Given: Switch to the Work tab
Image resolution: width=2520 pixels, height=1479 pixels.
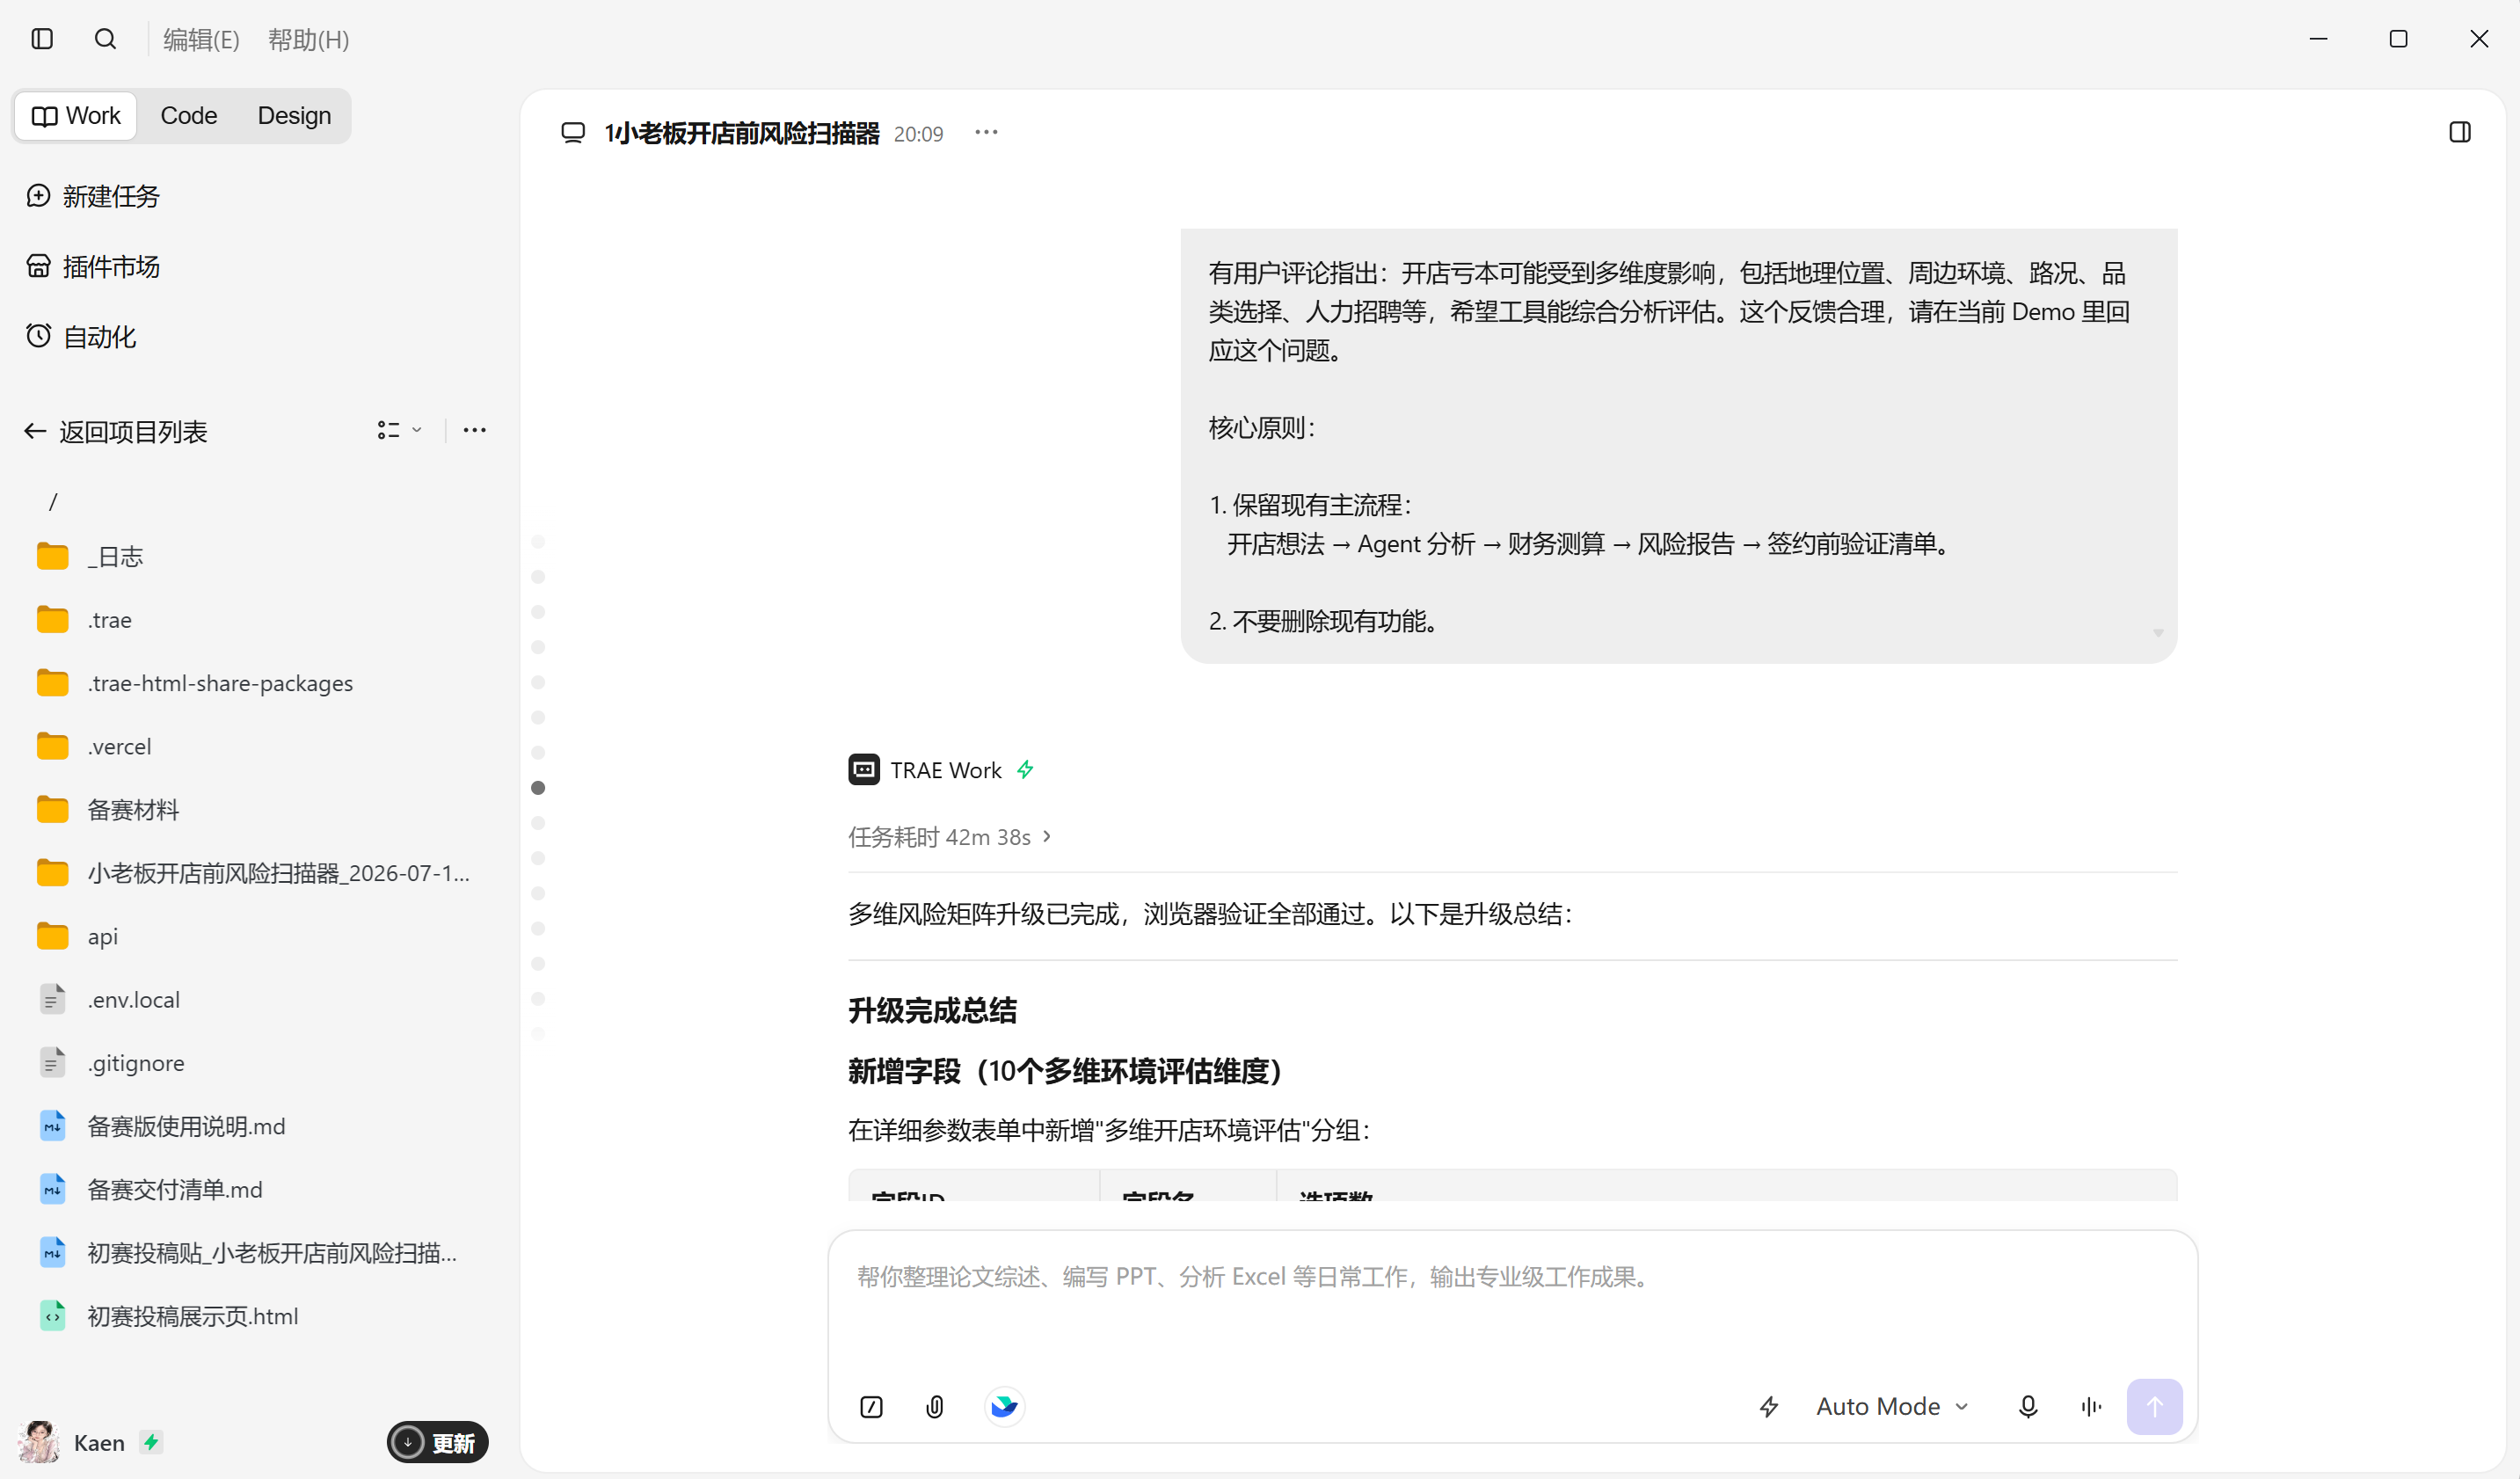Looking at the screenshot, I should pyautogui.click(x=76, y=116).
